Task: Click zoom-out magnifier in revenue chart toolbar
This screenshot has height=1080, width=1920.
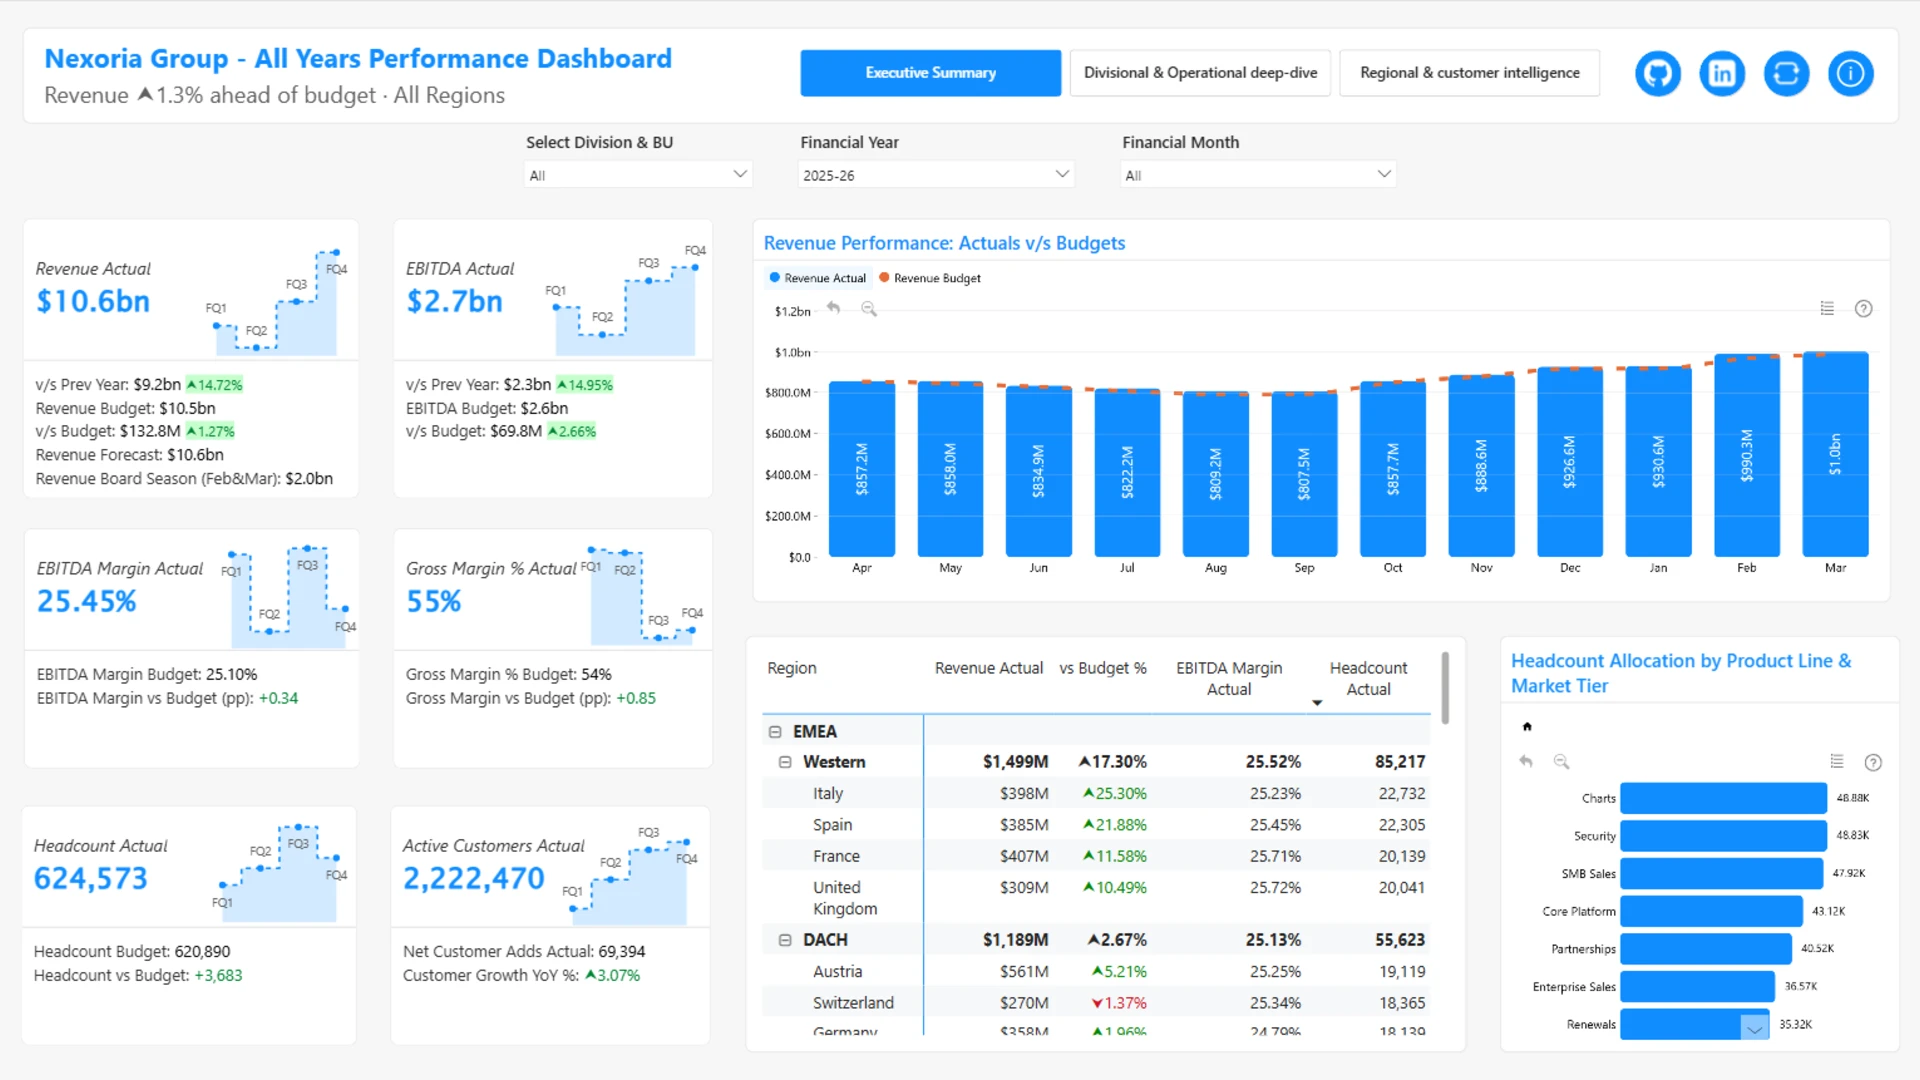Action: tap(869, 309)
